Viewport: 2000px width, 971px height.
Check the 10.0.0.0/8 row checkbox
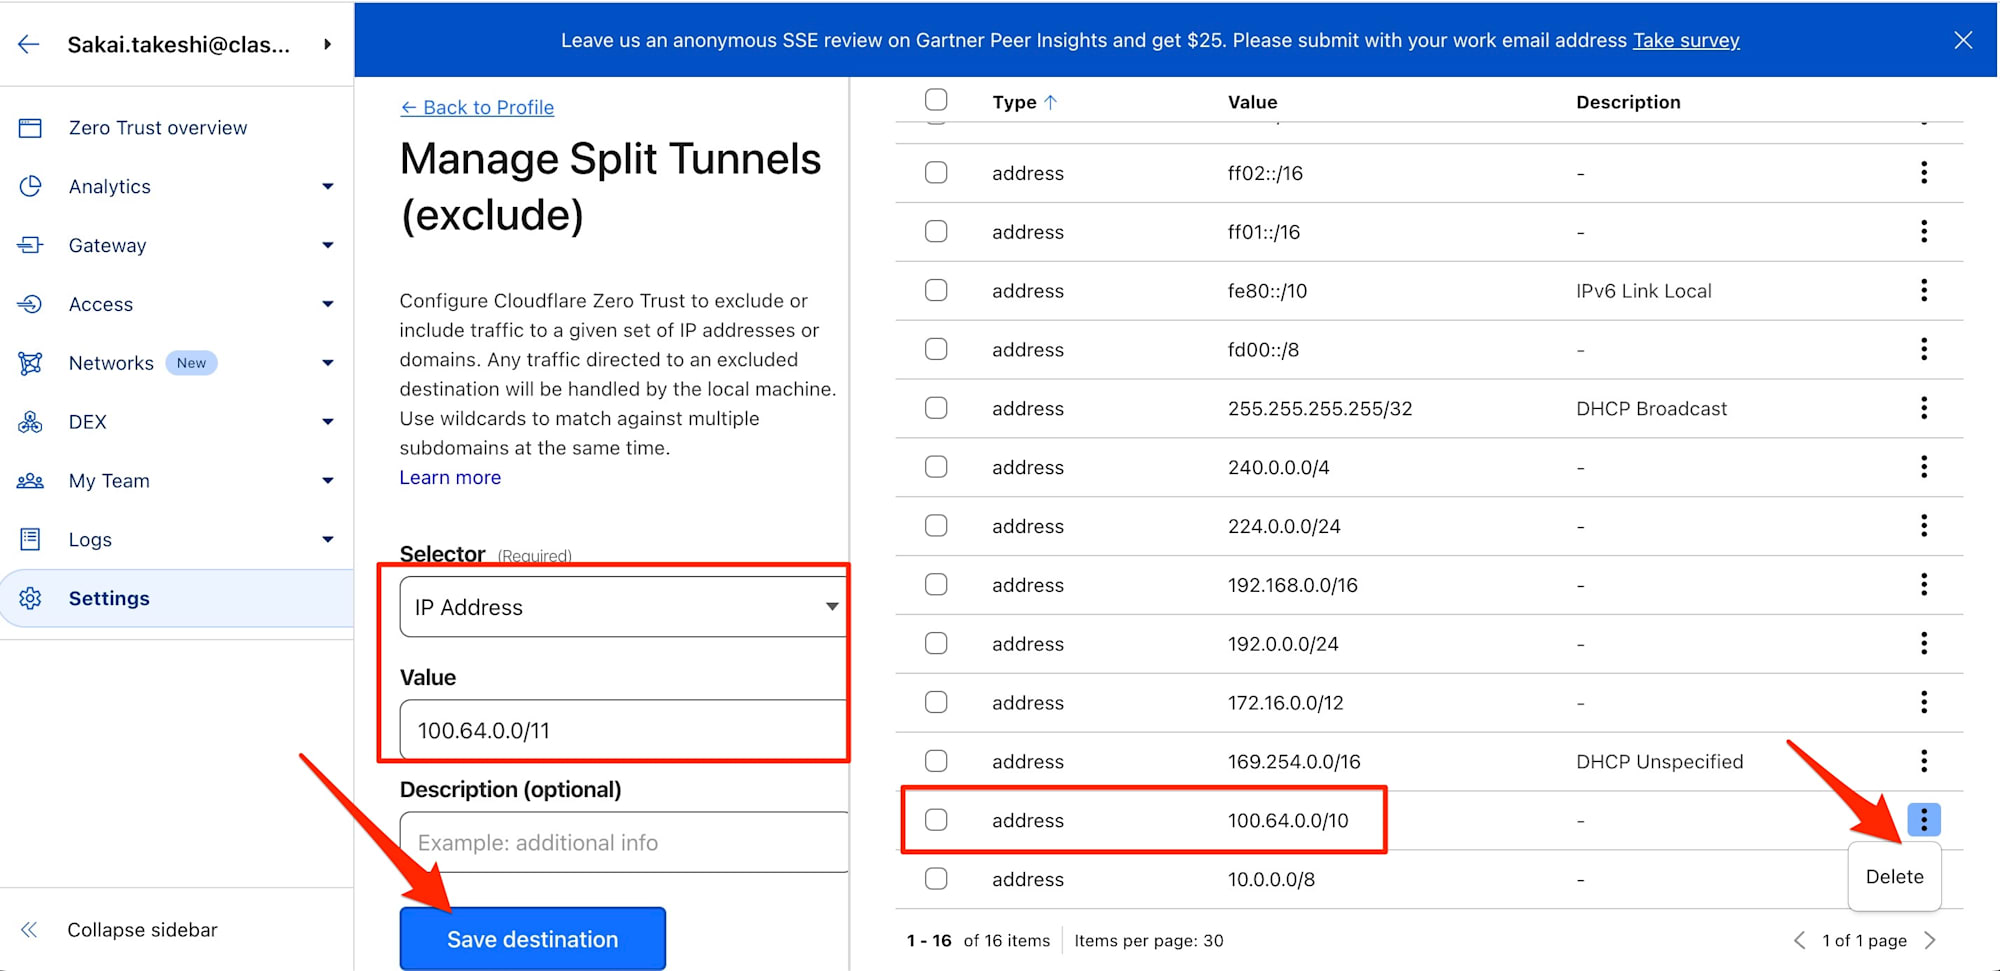coord(936,879)
